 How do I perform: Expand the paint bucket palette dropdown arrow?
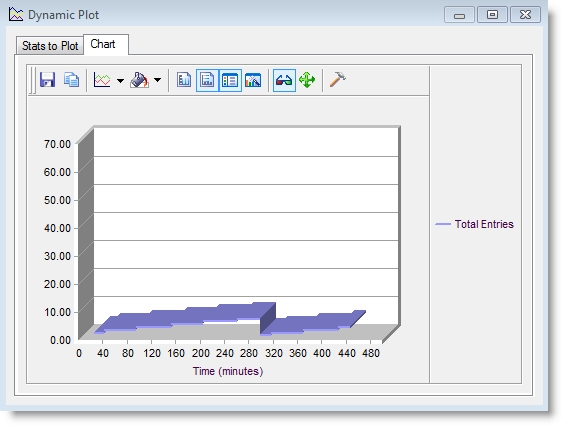coord(157,80)
